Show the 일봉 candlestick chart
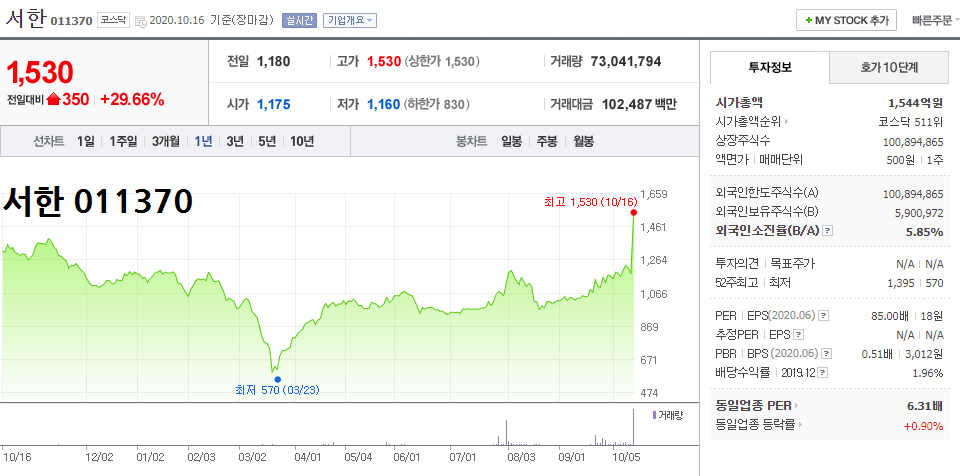Screen dimensions: 961x476 pyautogui.click(x=511, y=142)
